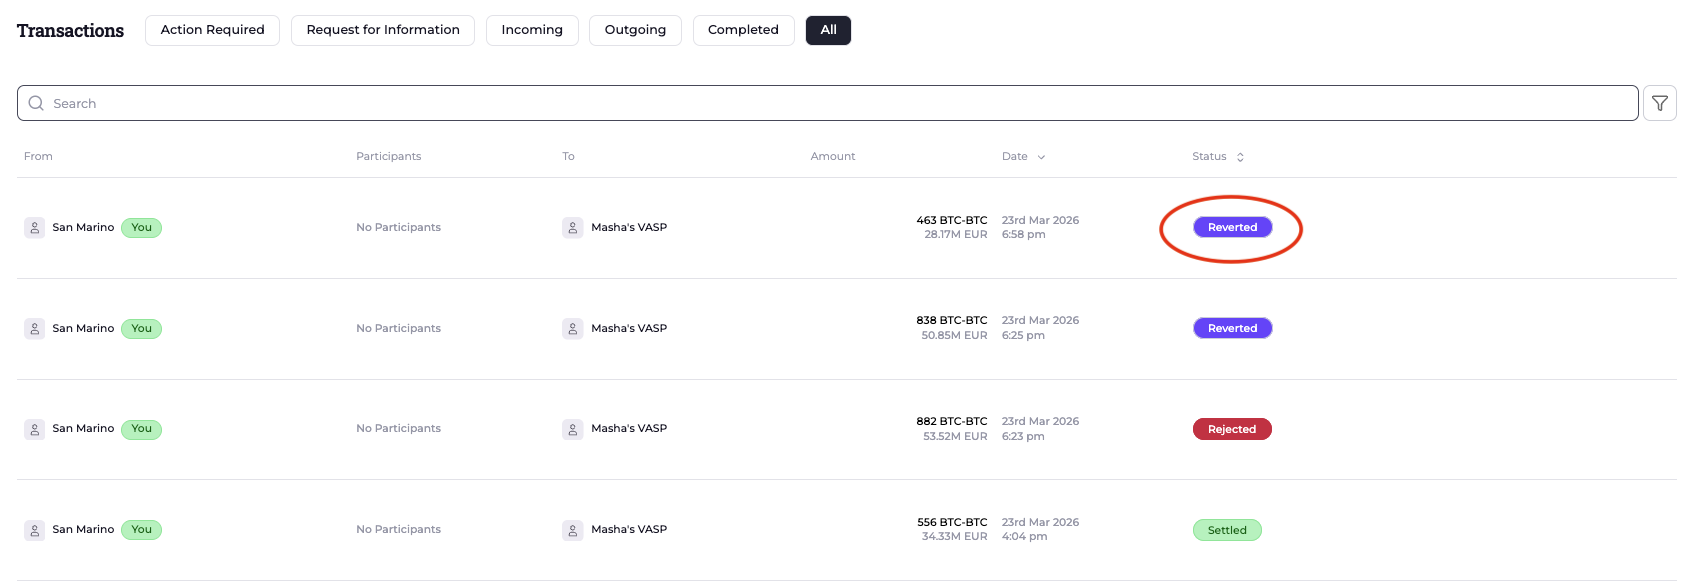This screenshot has height=584, width=1688.
Task: Click the You tag in 463 BTC-BTC row
Action: tap(142, 228)
